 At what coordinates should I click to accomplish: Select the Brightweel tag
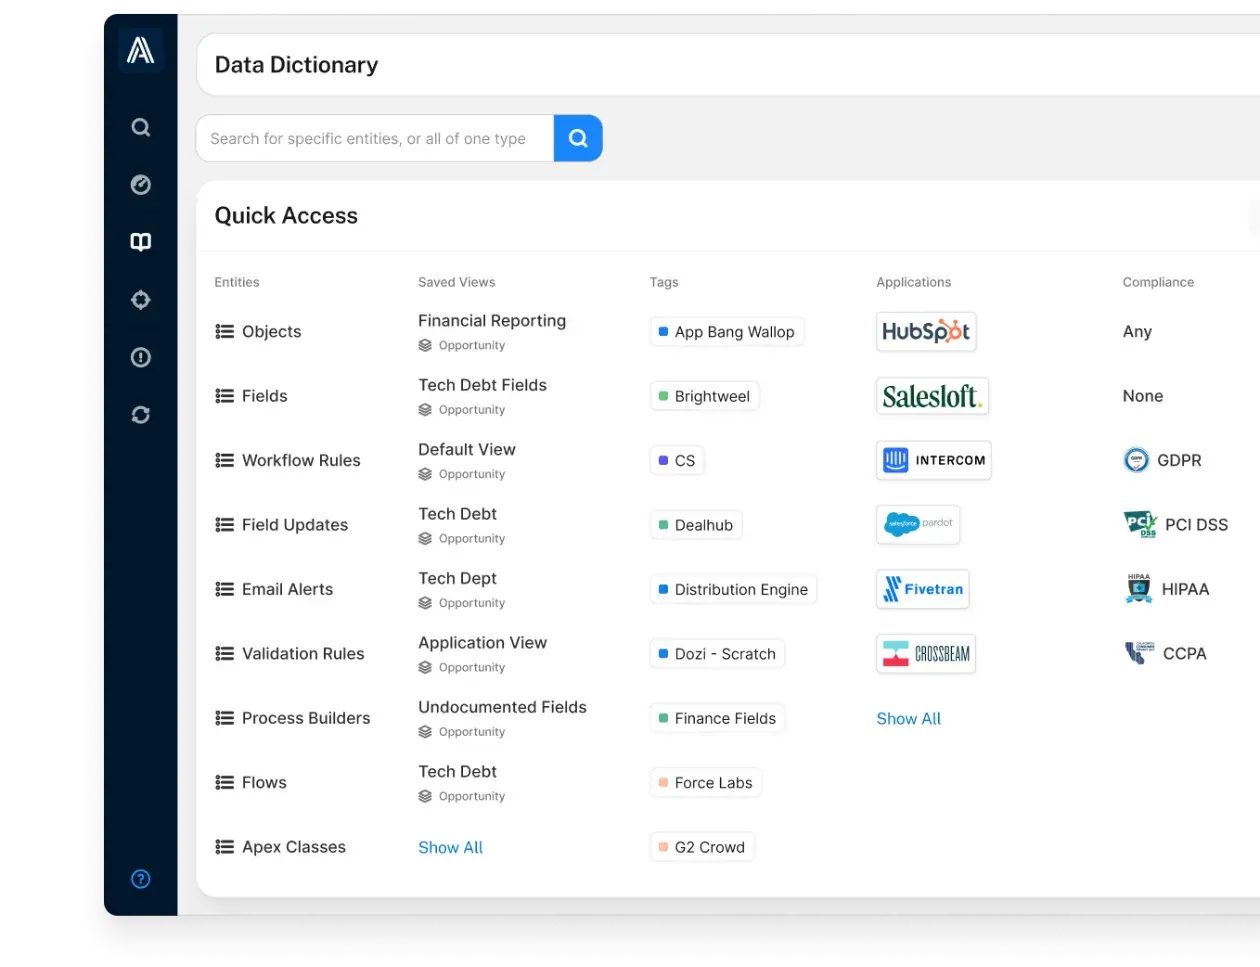tap(705, 396)
